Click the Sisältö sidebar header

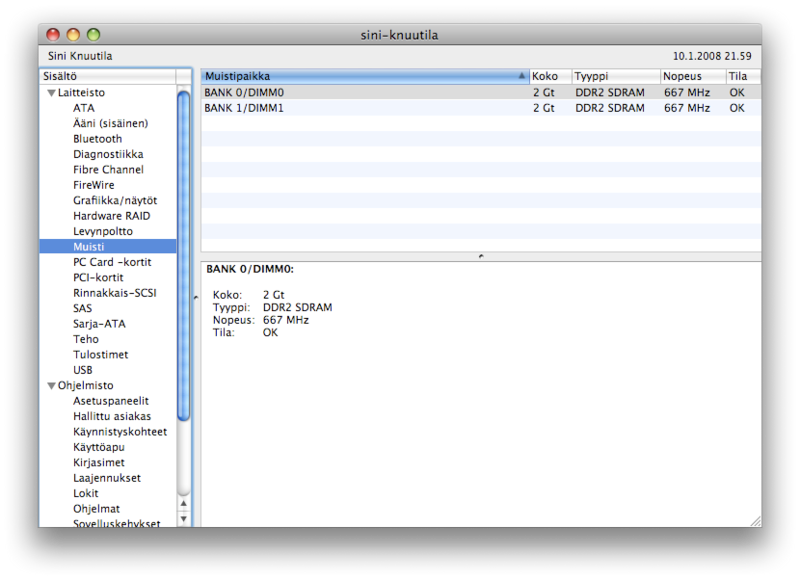point(108,77)
